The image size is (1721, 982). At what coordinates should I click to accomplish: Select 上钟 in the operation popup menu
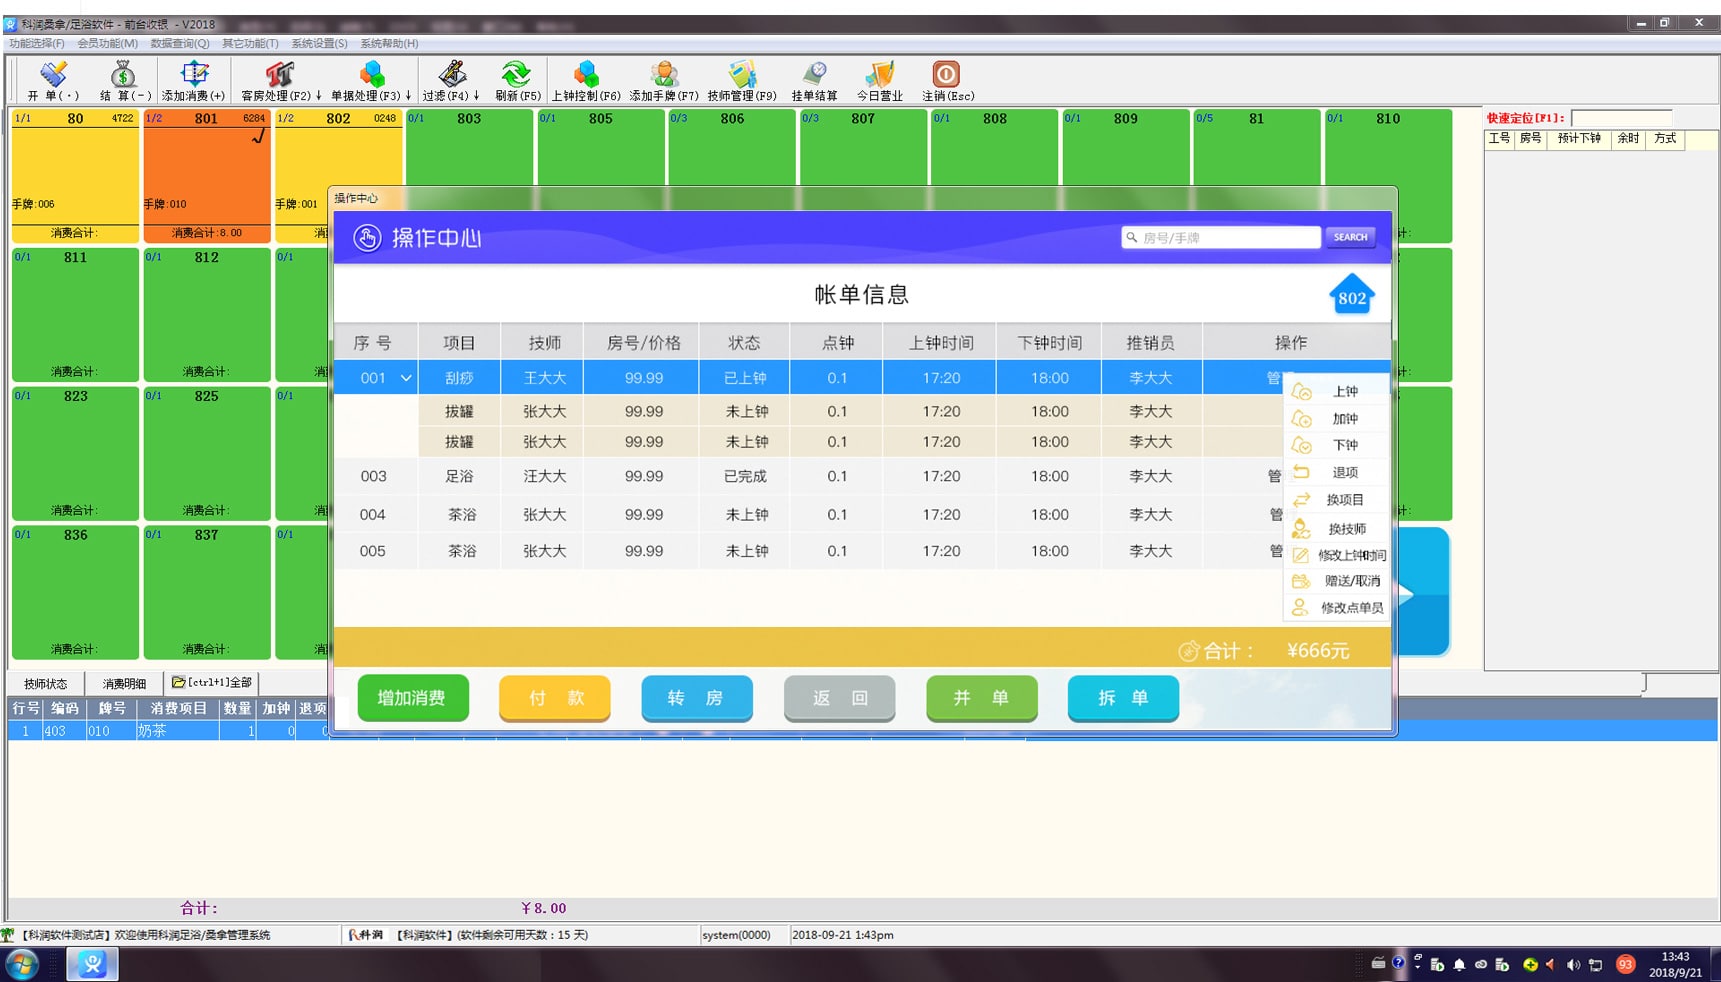[1337, 391]
